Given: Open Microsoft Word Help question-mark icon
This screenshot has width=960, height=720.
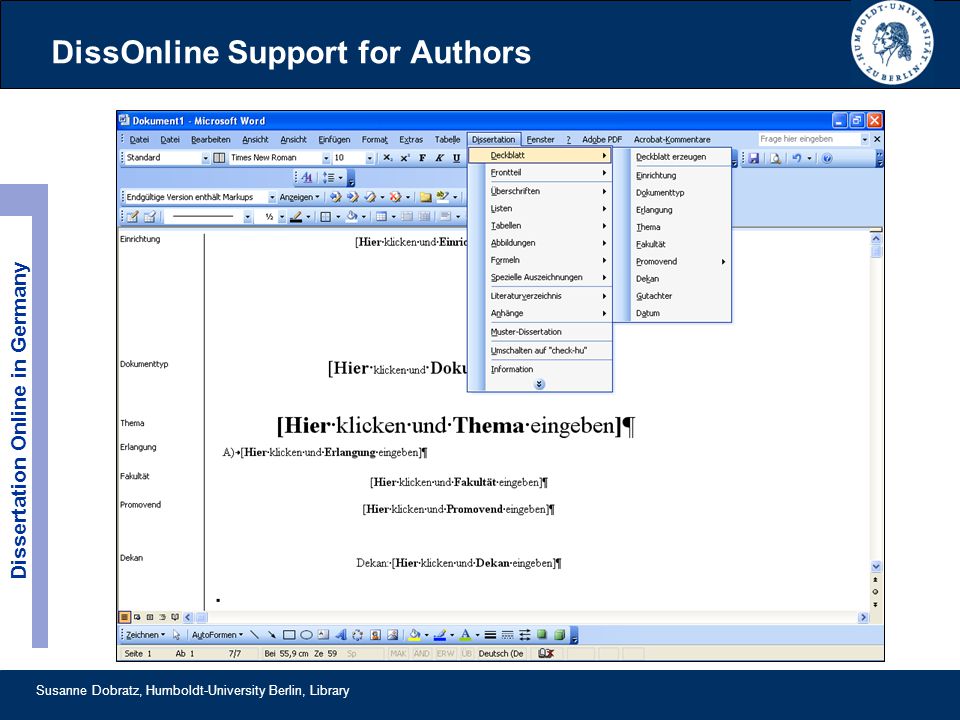Looking at the screenshot, I should (827, 159).
